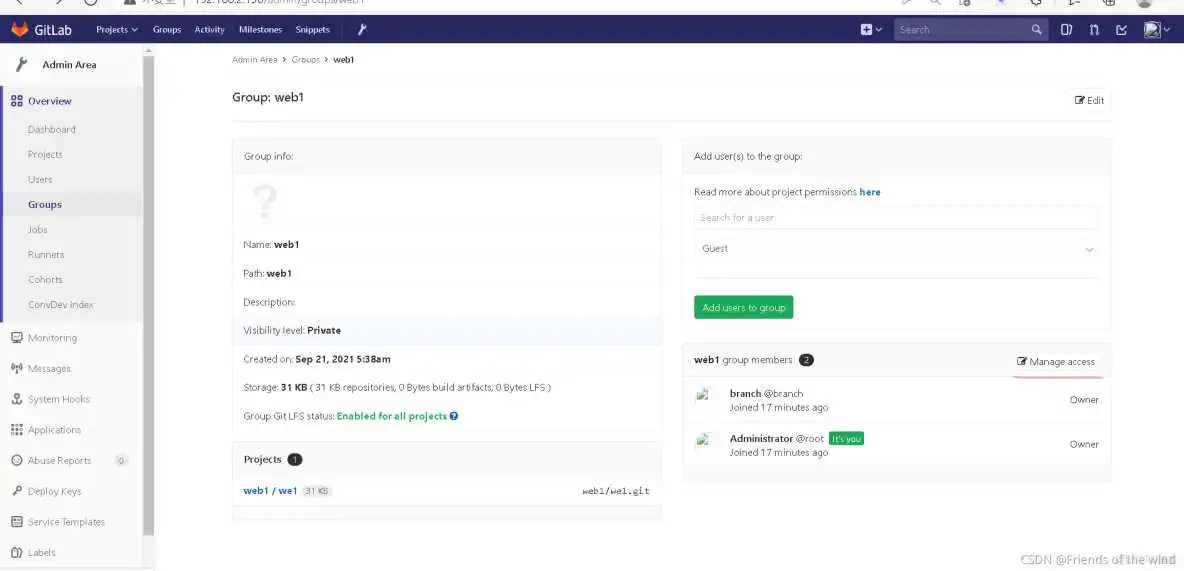This screenshot has width=1184, height=571.
Task: Open the Activity menu item
Action: coord(209,29)
